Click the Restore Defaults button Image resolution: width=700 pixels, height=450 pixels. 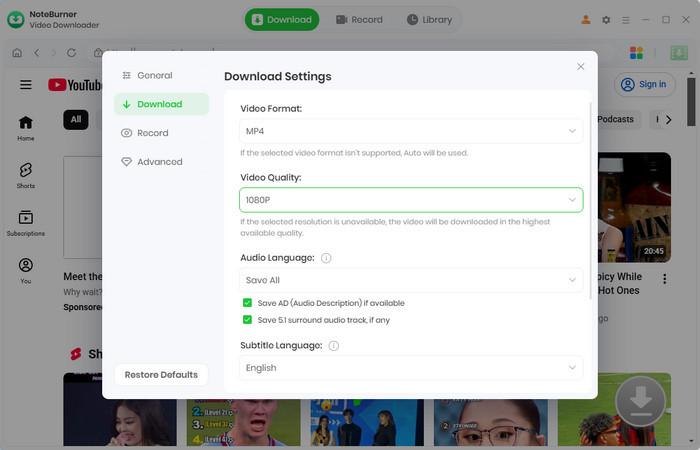(x=161, y=375)
